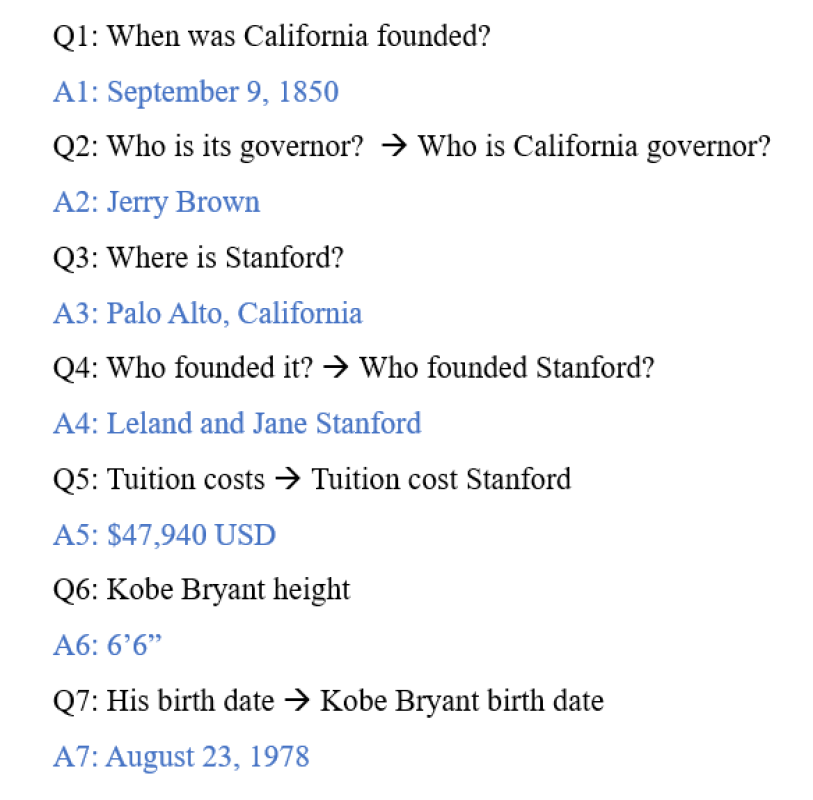
Task: Click the rewritten query 'Who is California governor?'
Action: coord(594,147)
